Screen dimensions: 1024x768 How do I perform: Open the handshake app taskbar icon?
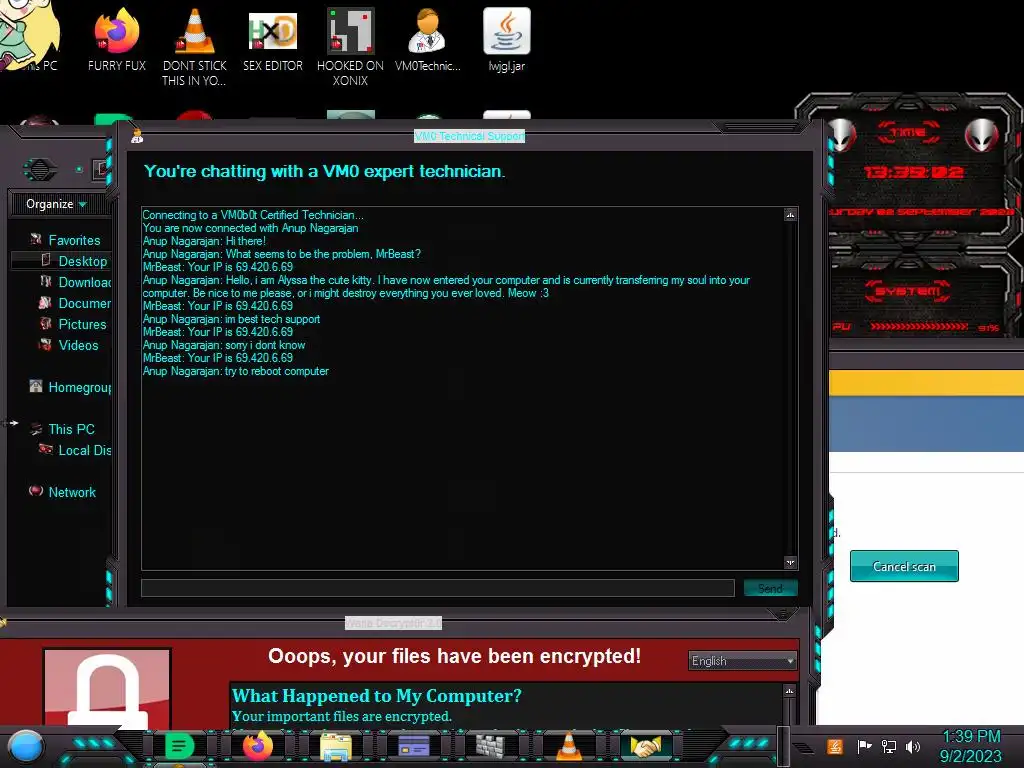(x=645, y=746)
